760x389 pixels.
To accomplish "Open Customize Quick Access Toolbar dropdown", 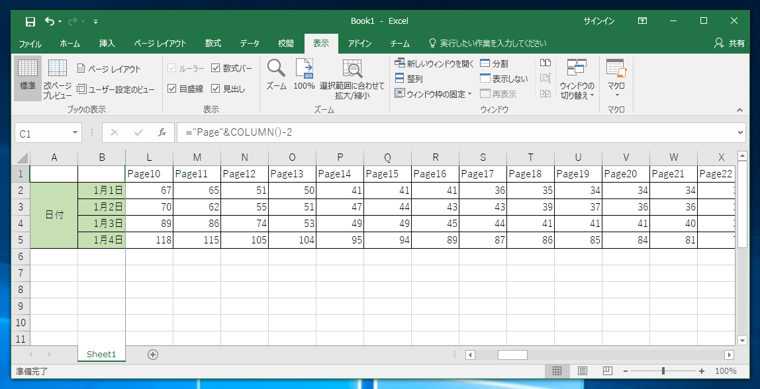I will click(x=95, y=21).
